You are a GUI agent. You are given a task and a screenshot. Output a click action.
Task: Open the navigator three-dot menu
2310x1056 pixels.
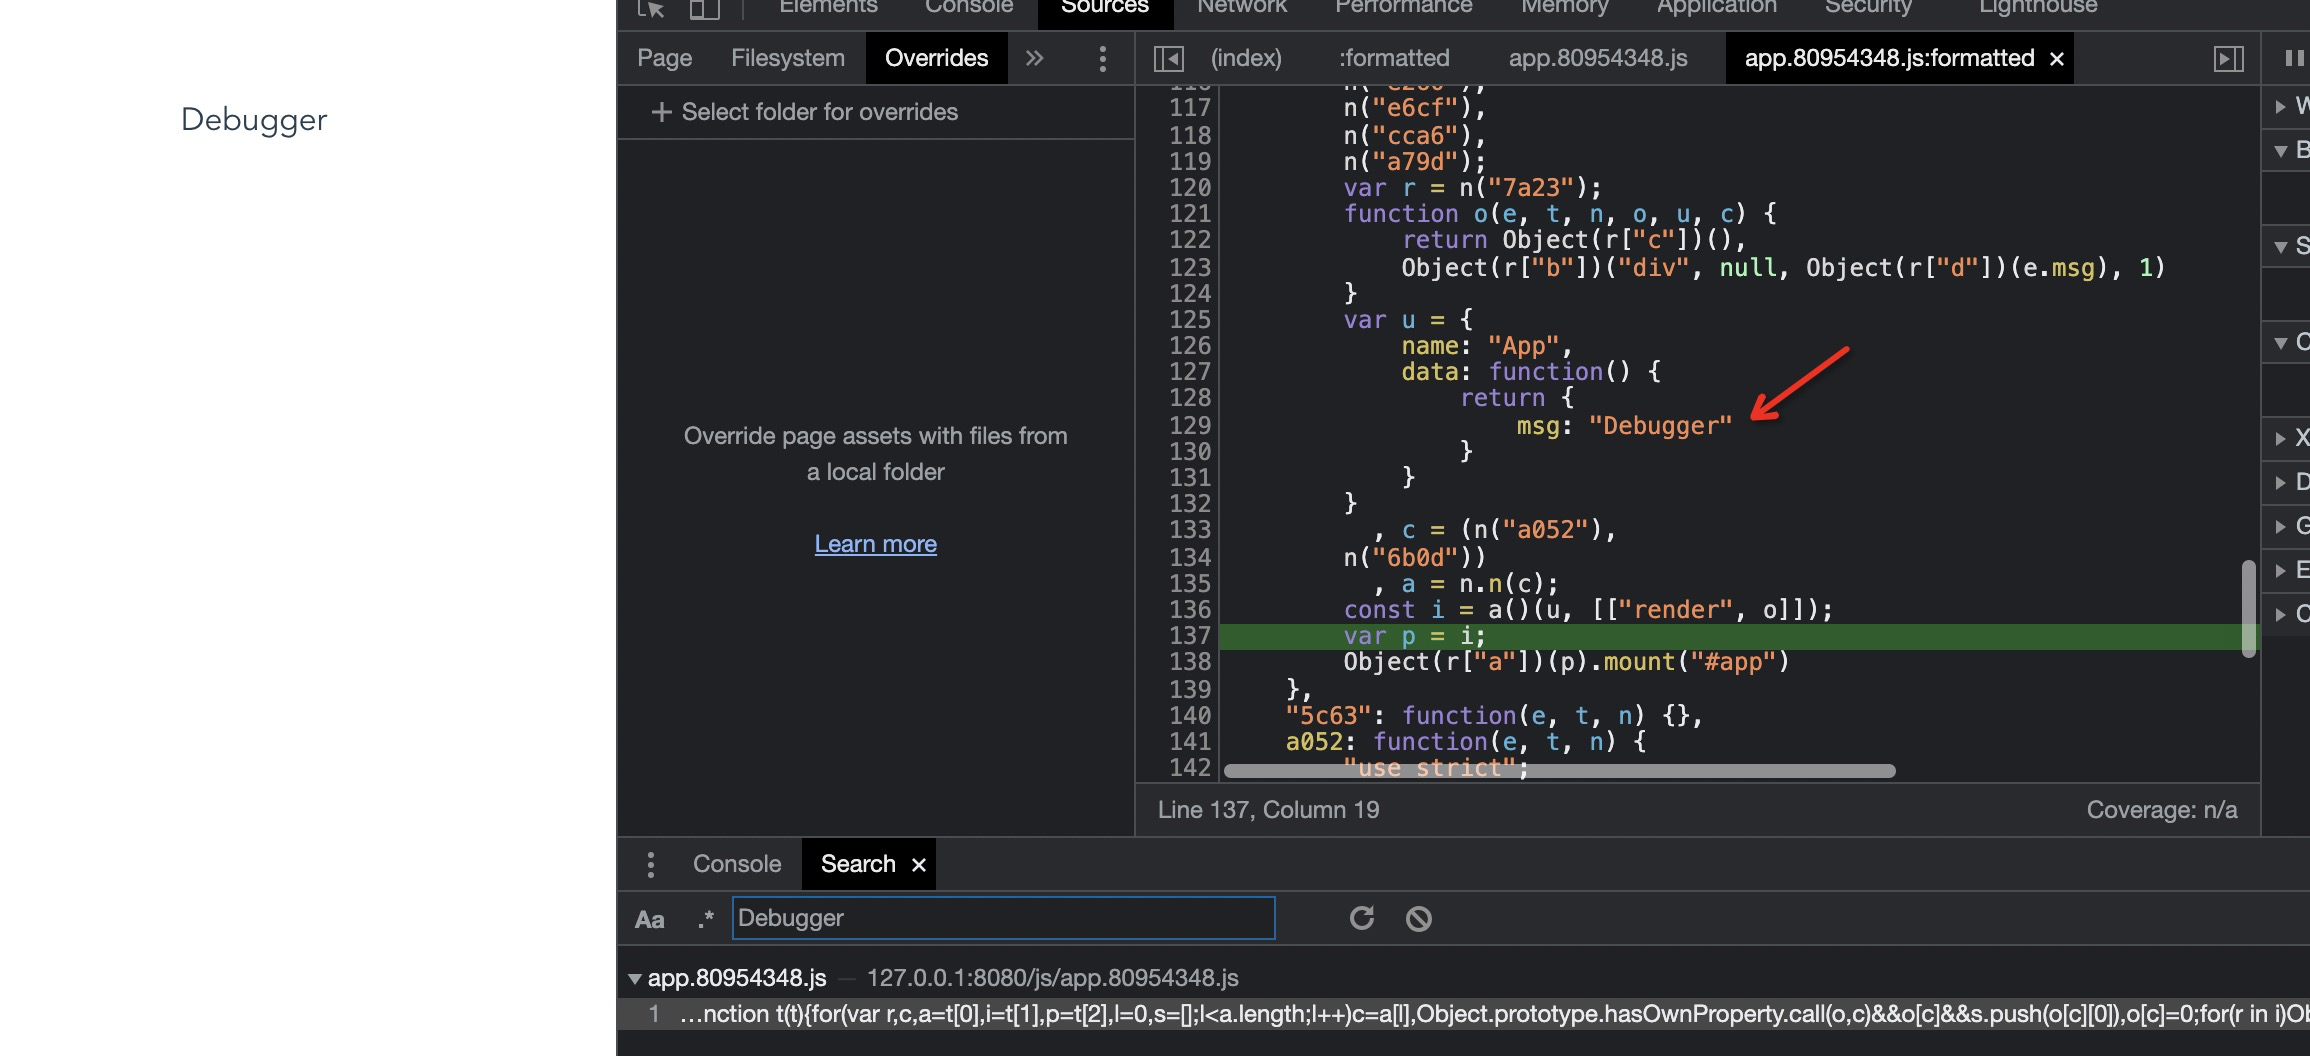1102,58
